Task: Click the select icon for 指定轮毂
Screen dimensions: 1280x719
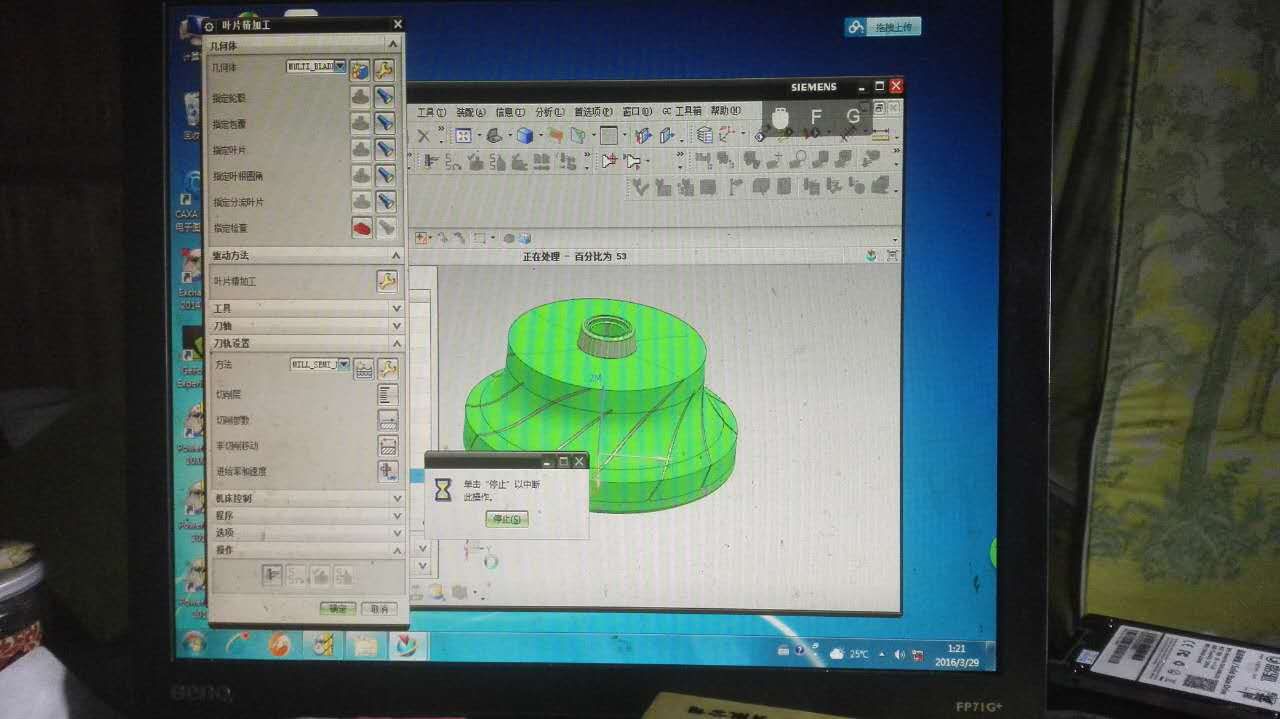Action: (361, 97)
